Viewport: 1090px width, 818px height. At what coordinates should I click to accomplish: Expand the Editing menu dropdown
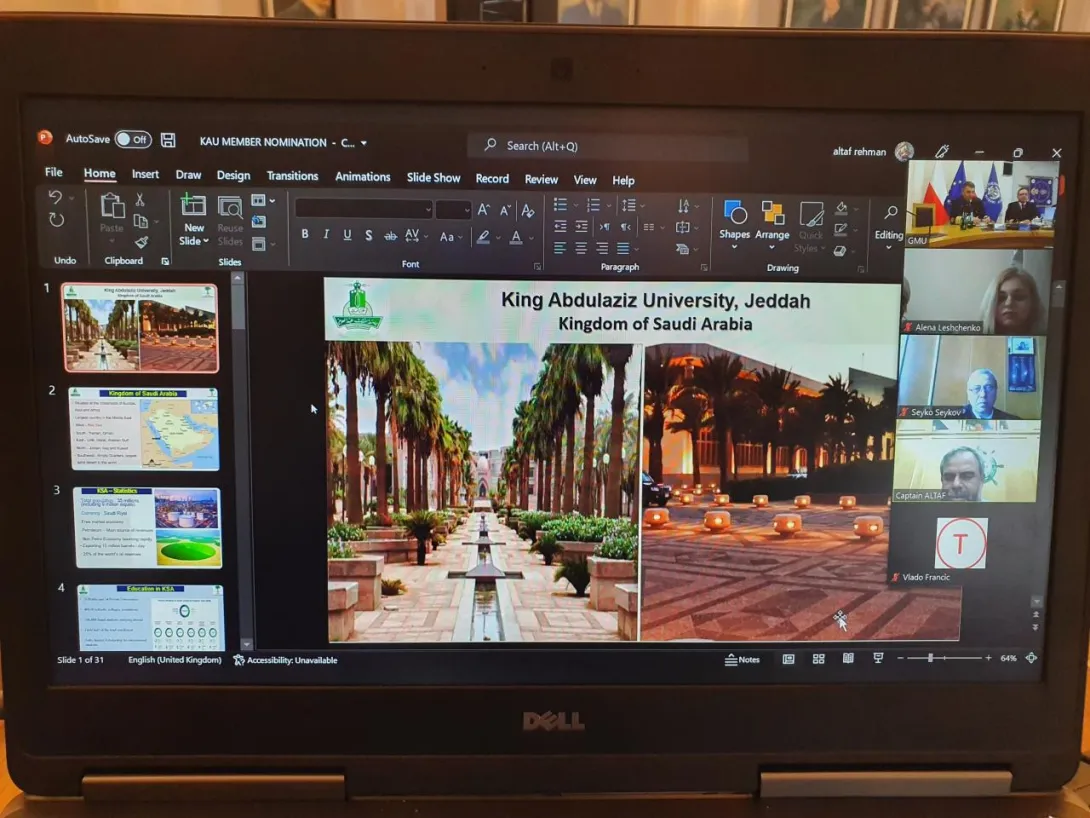(889, 245)
